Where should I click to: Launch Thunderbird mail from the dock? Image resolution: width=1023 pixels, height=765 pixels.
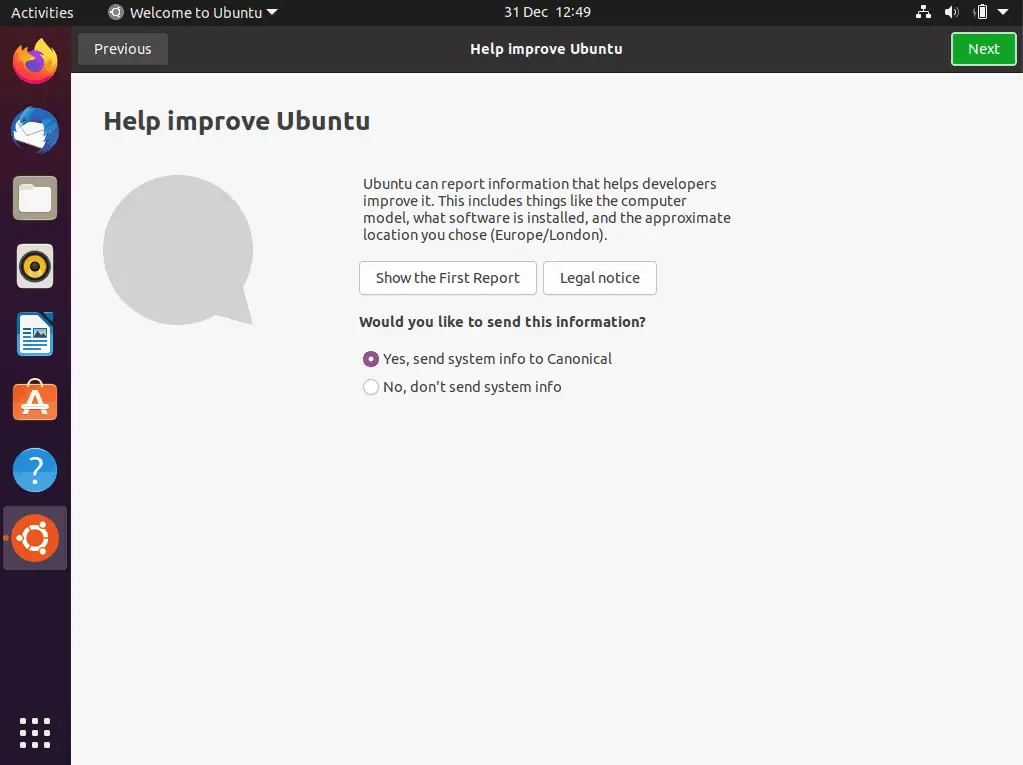click(35, 130)
